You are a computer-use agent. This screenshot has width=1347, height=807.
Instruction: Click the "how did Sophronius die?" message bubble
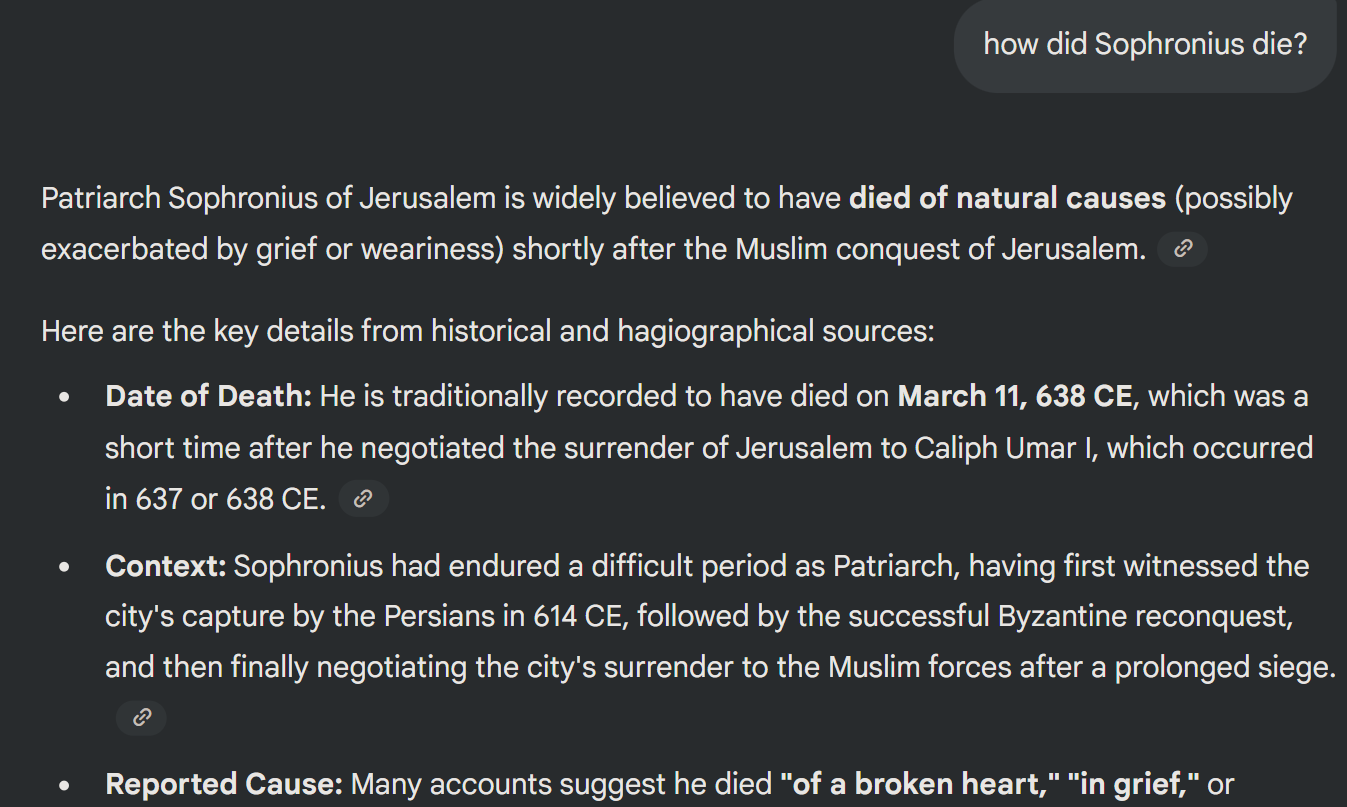pyautogui.click(x=1145, y=45)
